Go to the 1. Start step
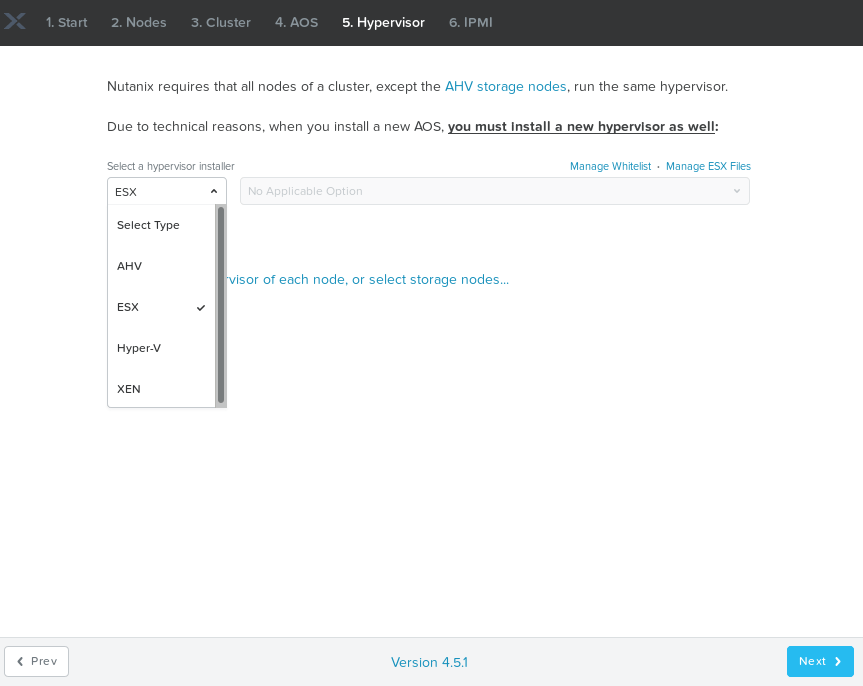 coord(67,22)
